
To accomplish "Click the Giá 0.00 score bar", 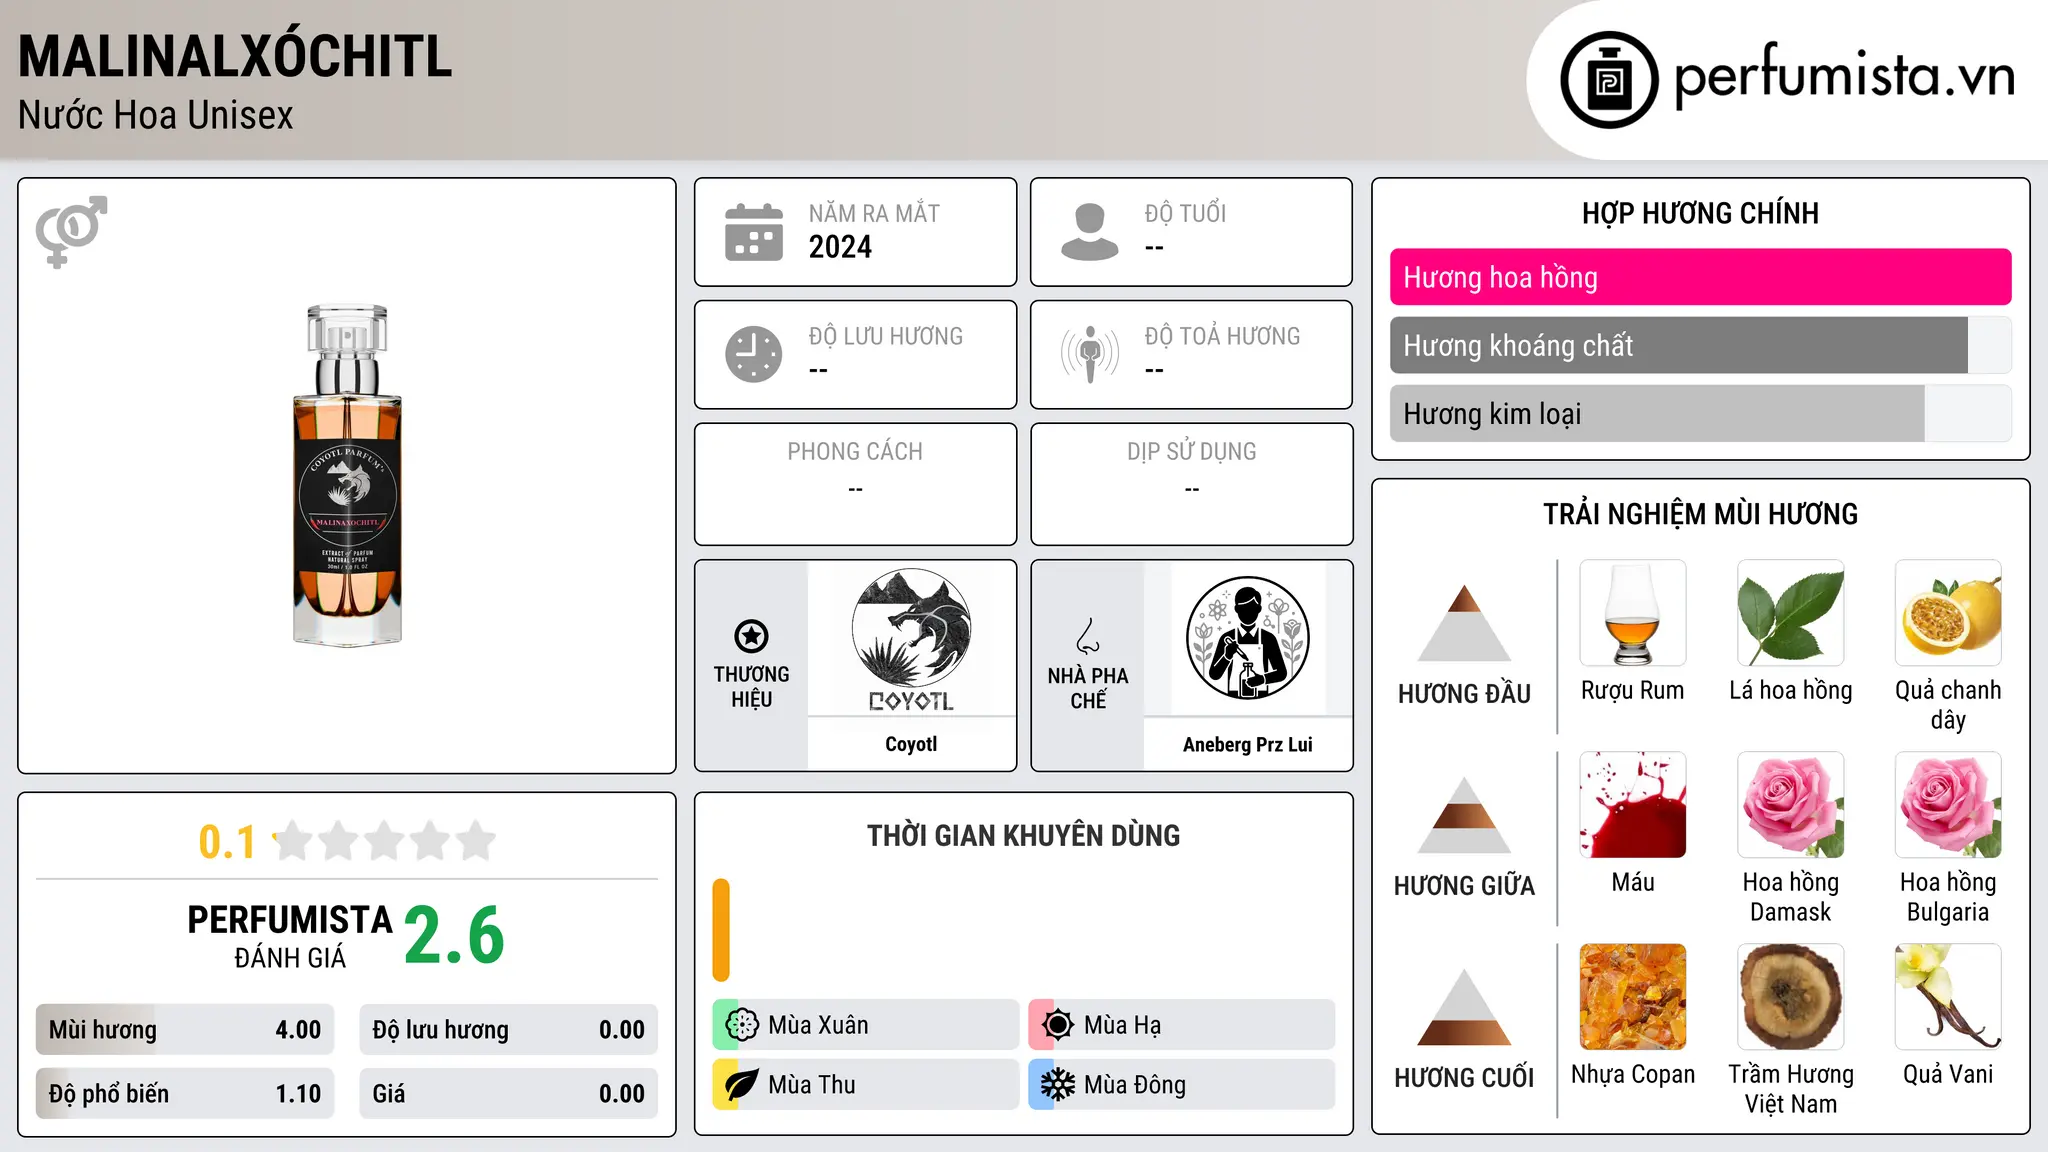I will [508, 1094].
